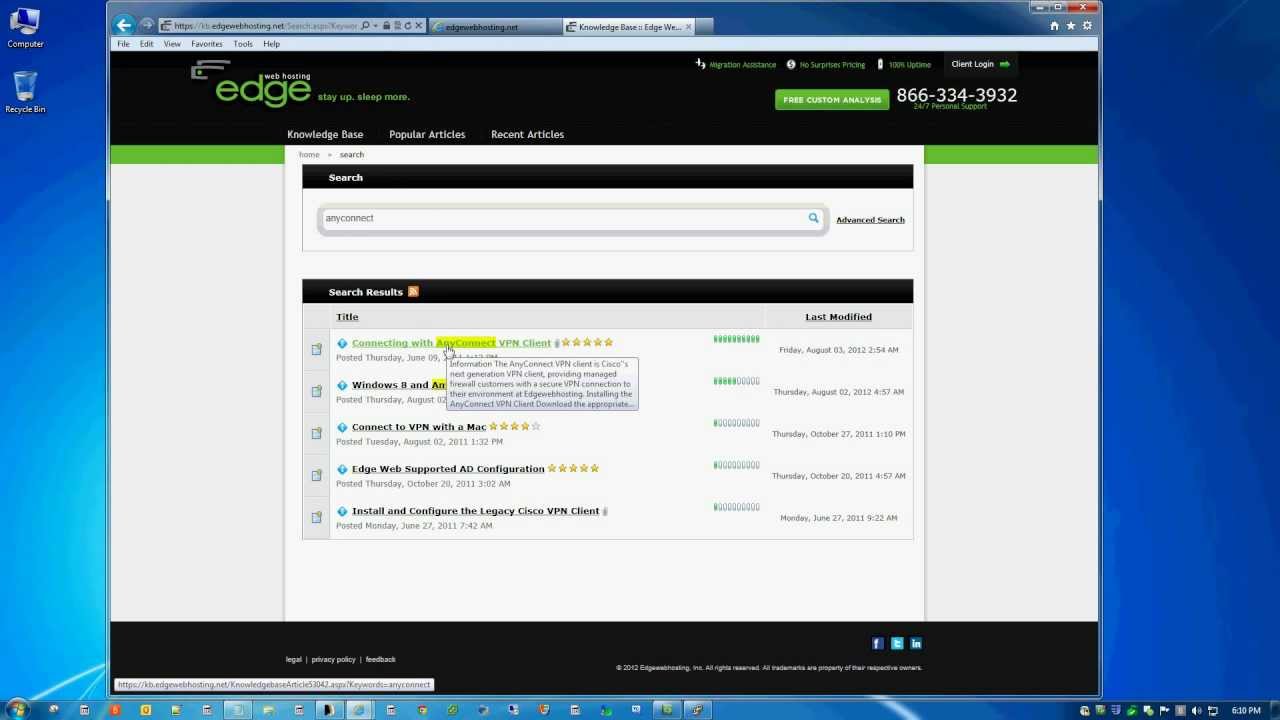This screenshot has width=1280, height=720.
Task: Click the article icon for Connect to VPN with a Mac row
Action: (x=316, y=433)
